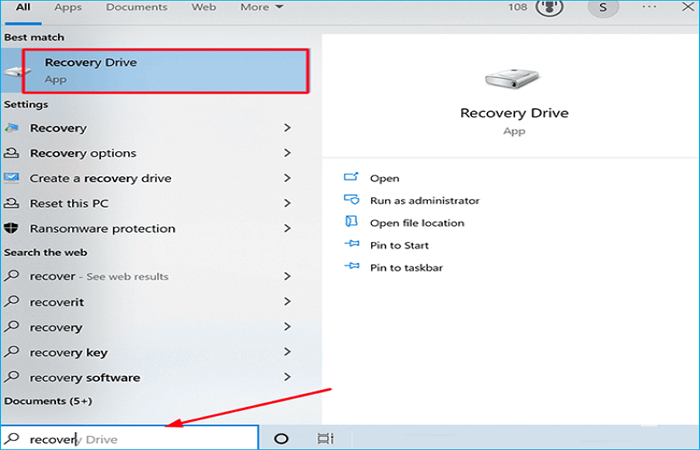
Task: Choose Pin to taskbar
Action: pos(406,267)
